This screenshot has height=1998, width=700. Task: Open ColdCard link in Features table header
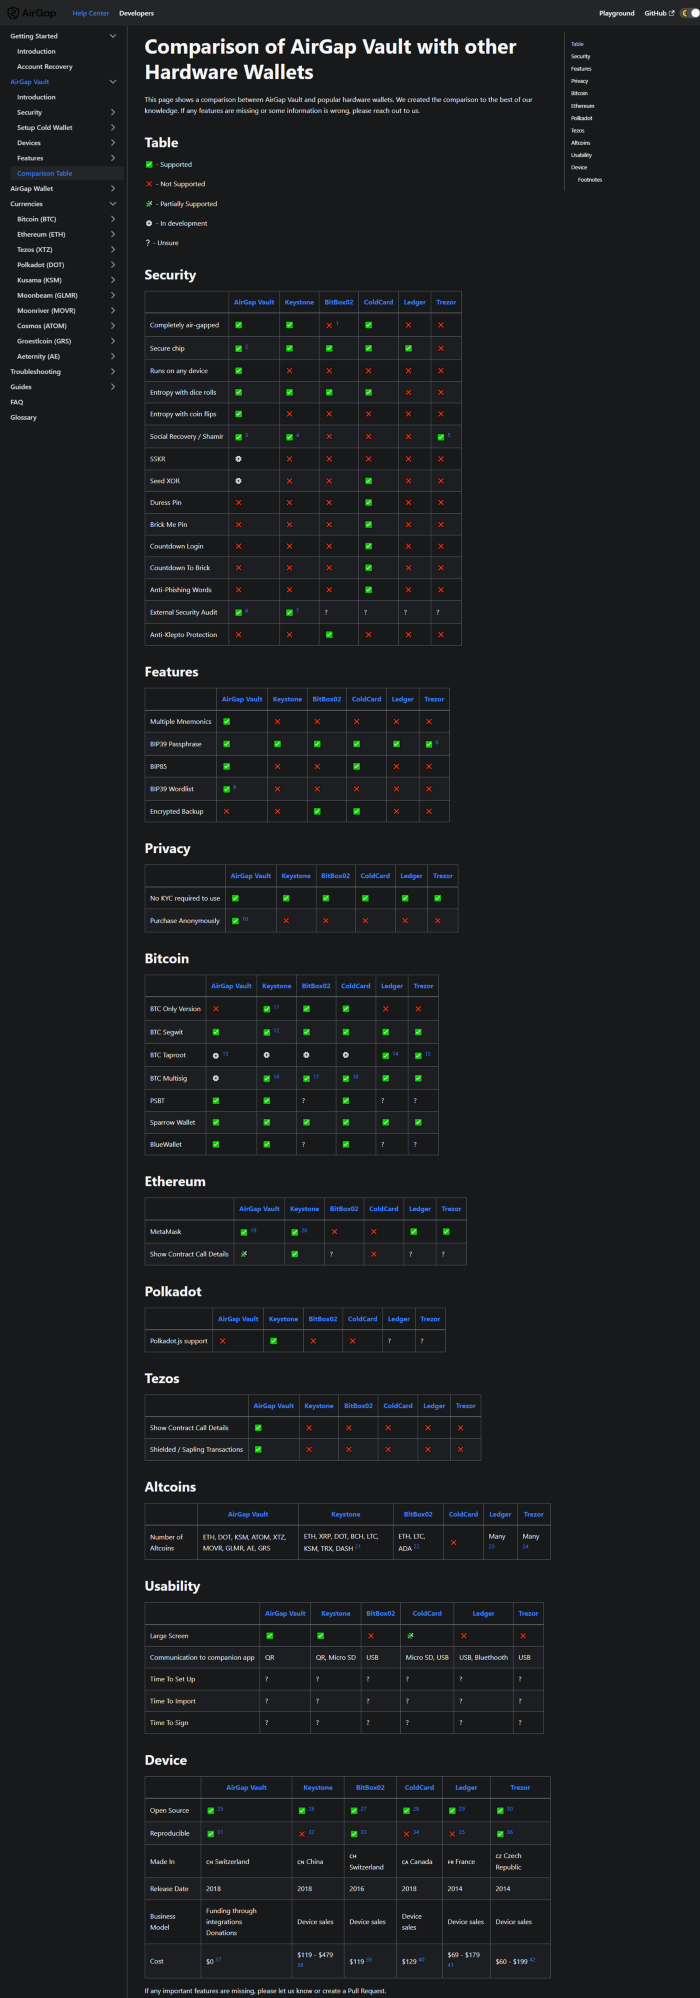[x=366, y=699]
